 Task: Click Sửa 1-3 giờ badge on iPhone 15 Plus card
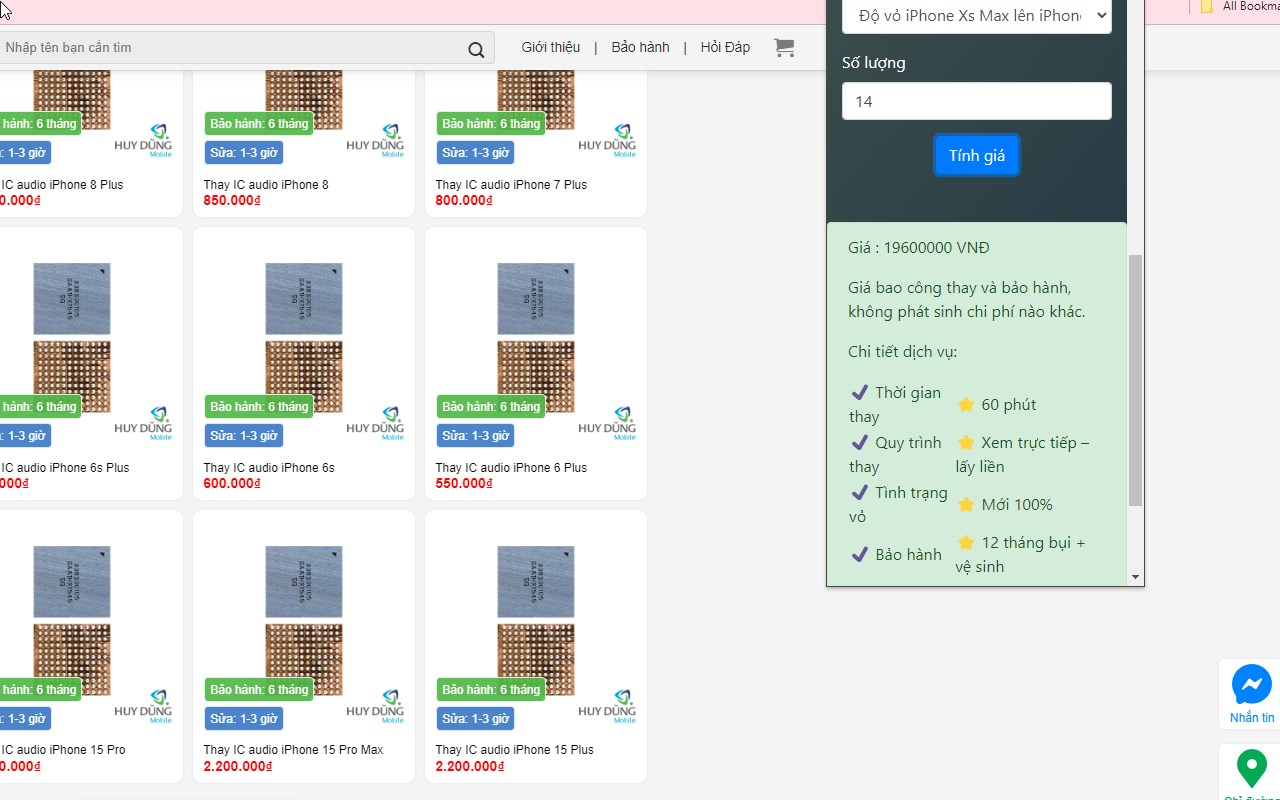pyautogui.click(x=475, y=719)
